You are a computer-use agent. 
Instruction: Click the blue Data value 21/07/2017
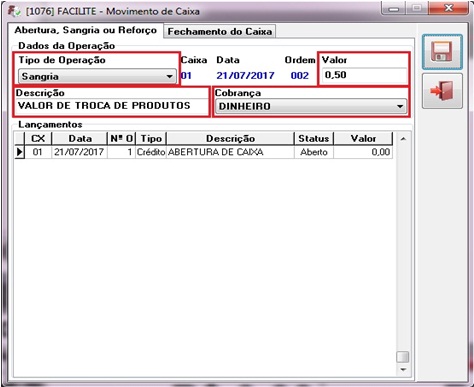[x=245, y=76]
